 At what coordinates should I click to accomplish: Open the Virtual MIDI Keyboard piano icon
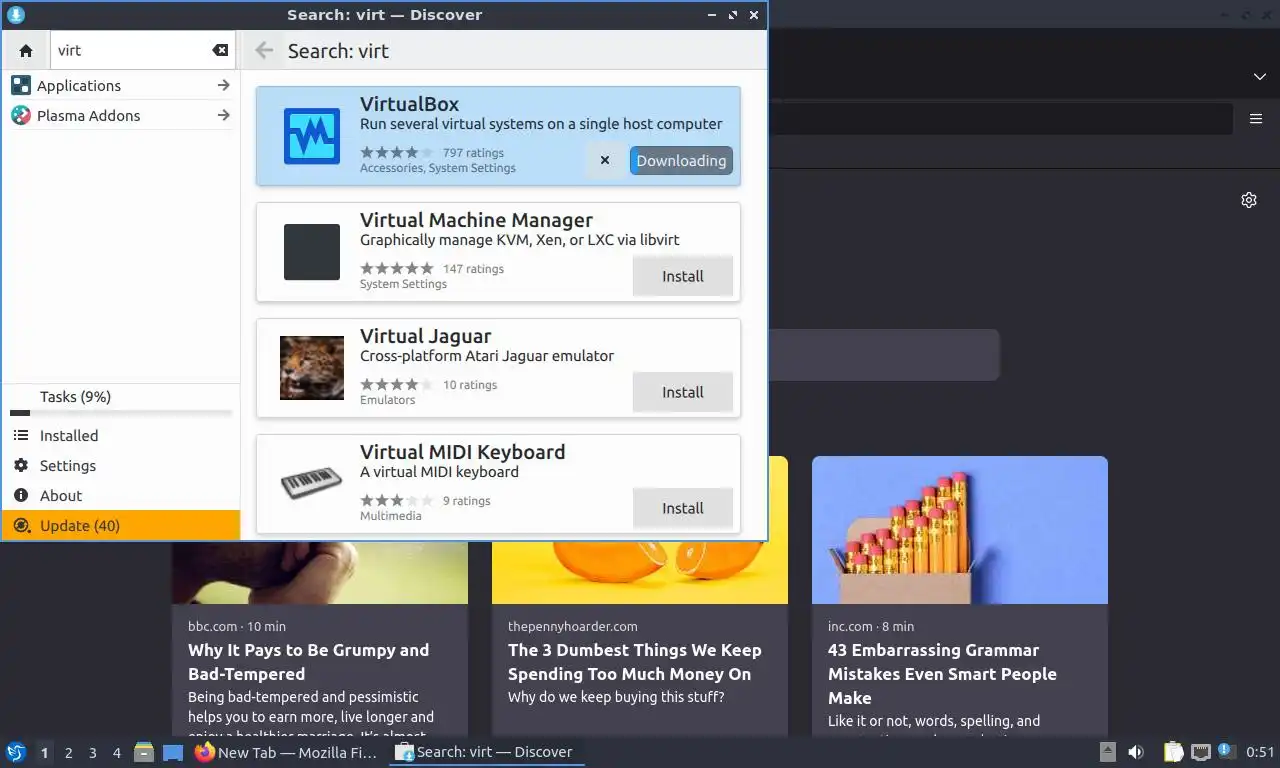point(311,484)
